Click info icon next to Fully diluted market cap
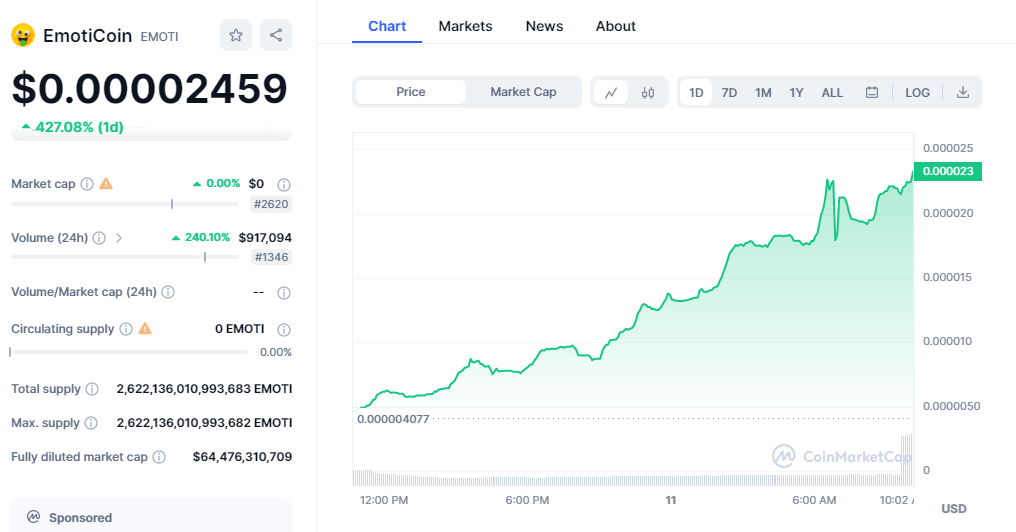This screenshot has height=532, width=1016. (x=159, y=457)
